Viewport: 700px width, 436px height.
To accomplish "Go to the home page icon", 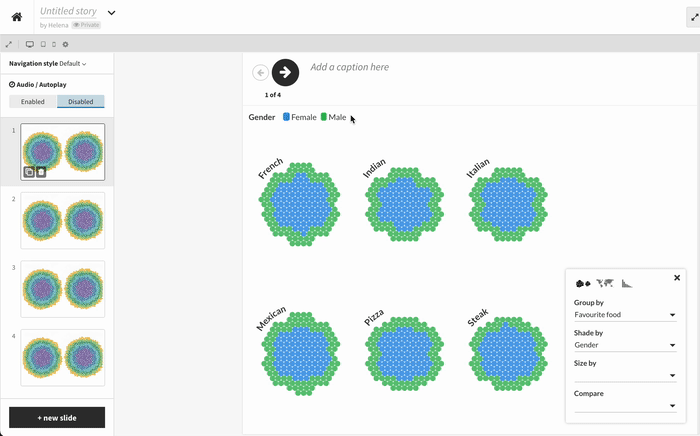I will coord(17,16).
